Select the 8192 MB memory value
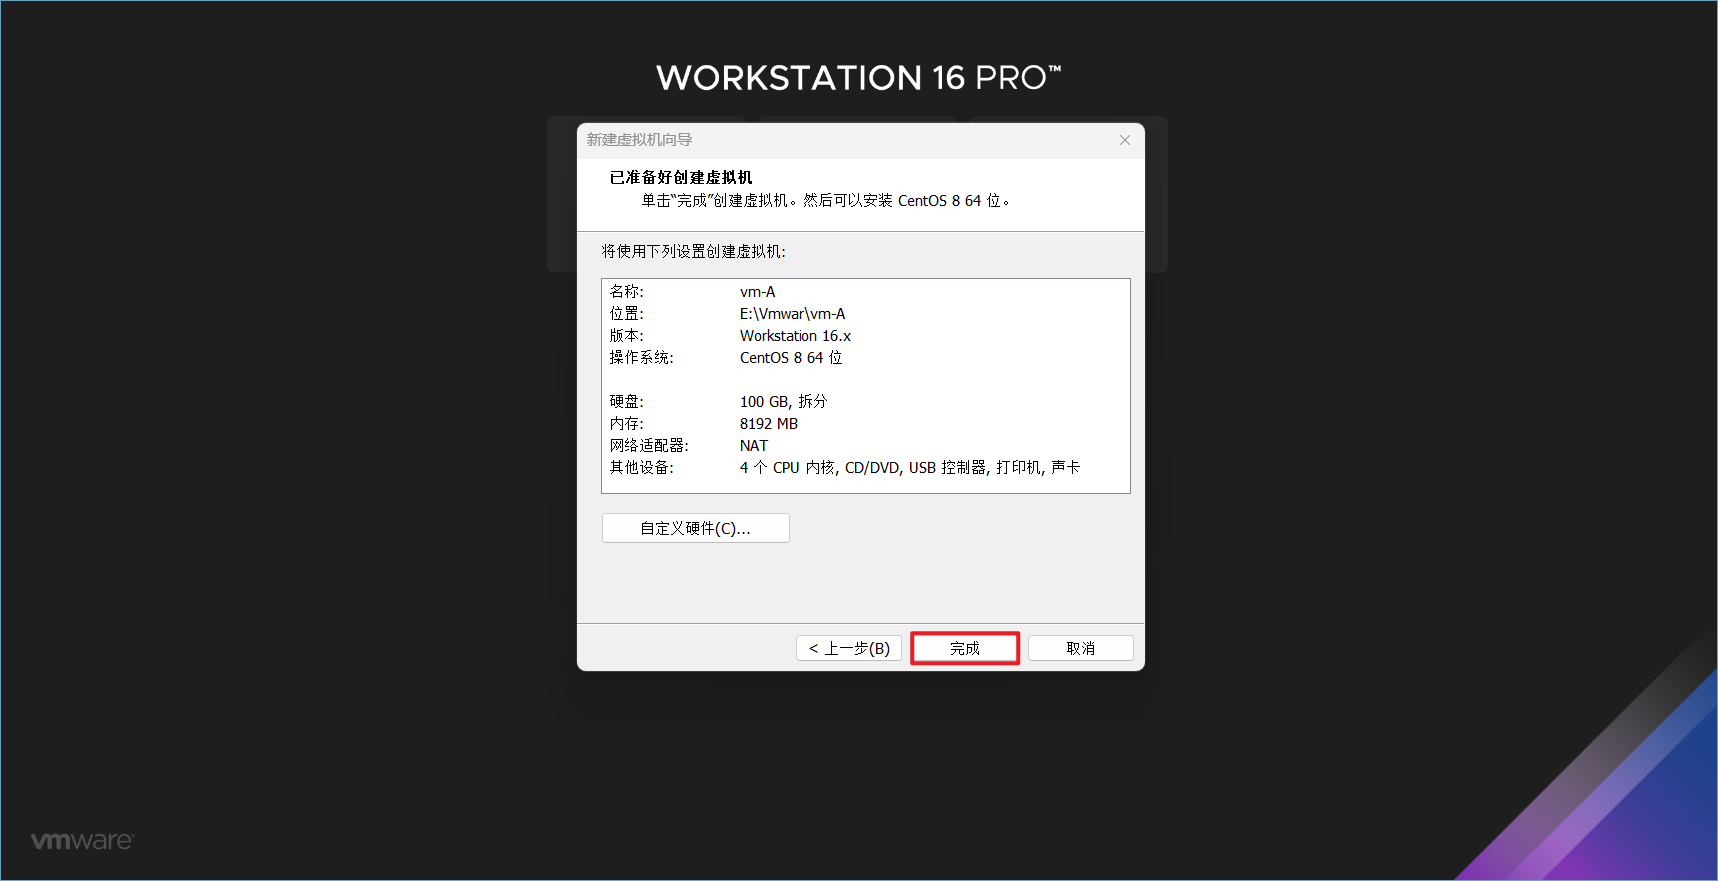Screen dimensions: 1718x881 769,424
